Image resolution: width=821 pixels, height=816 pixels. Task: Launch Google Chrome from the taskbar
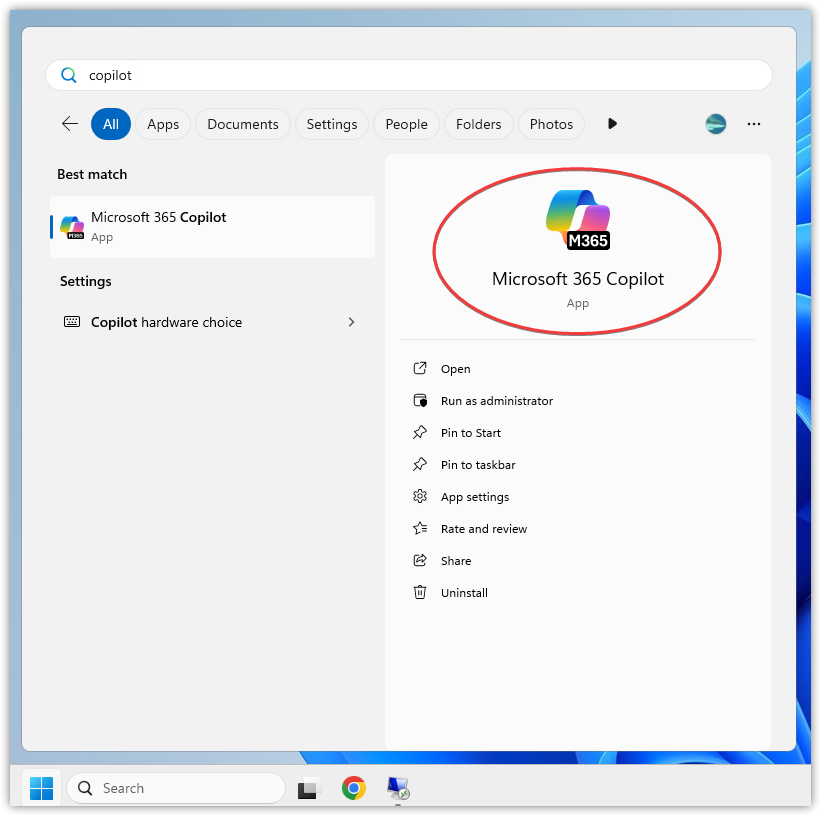[354, 788]
